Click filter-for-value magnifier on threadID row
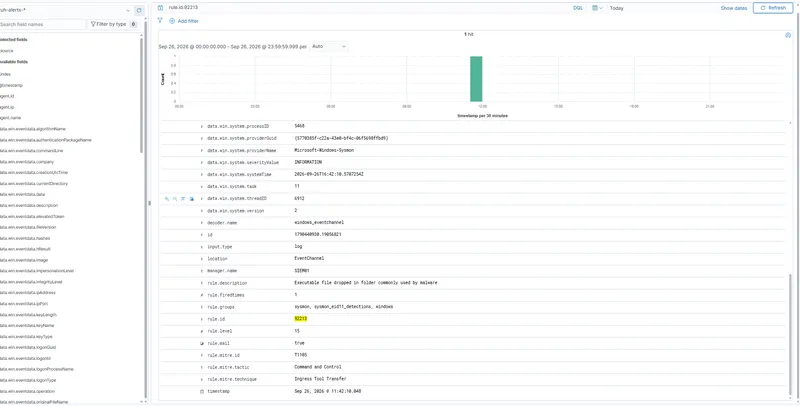 click(167, 199)
